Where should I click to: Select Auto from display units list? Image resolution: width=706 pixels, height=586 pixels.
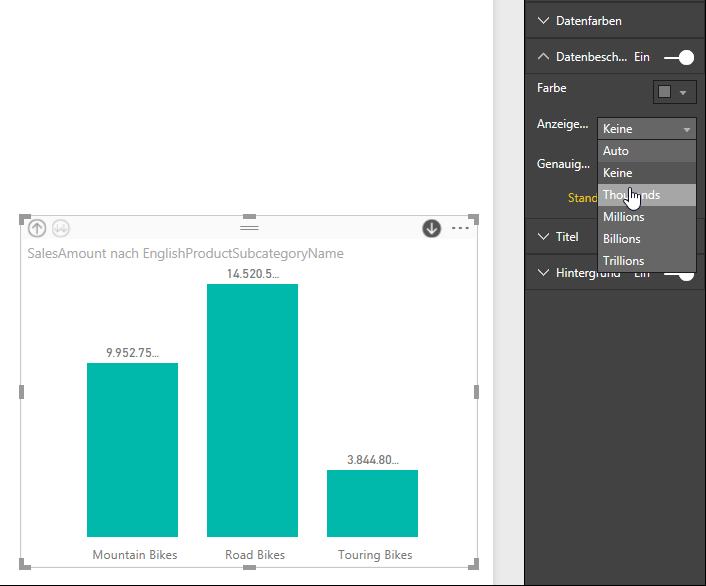pos(647,151)
